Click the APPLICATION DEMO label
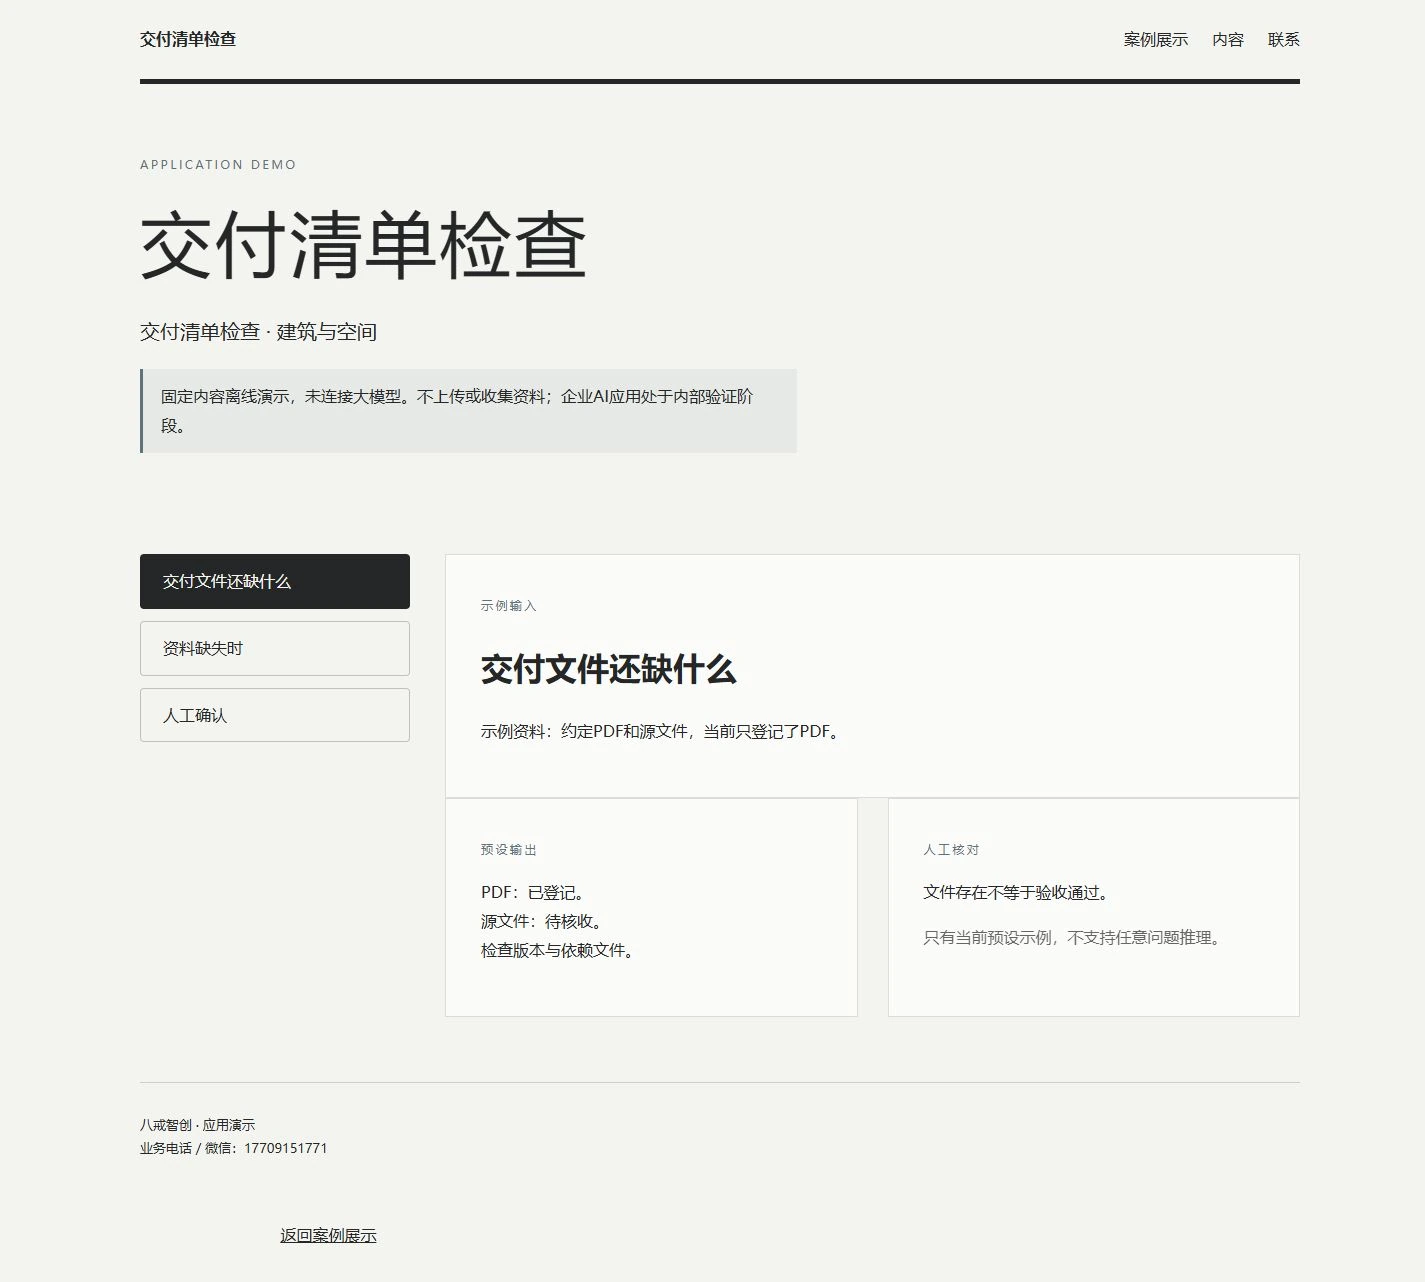This screenshot has width=1425, height=1282. 218,165
